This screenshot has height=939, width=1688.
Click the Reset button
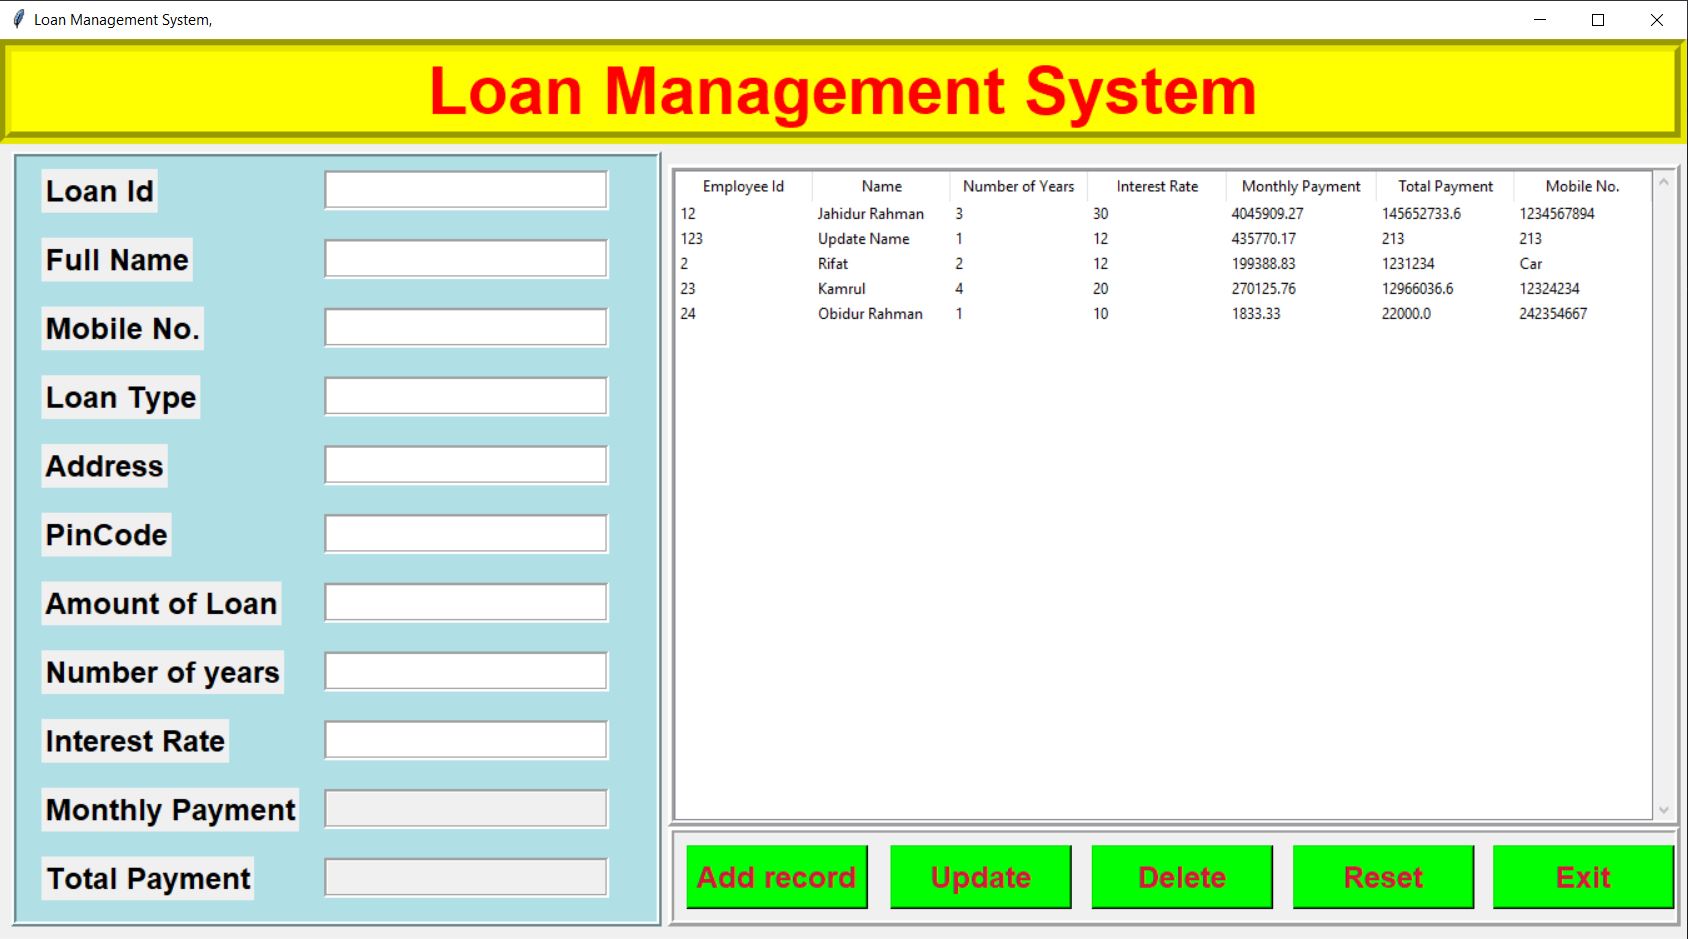click(1383, 877)
